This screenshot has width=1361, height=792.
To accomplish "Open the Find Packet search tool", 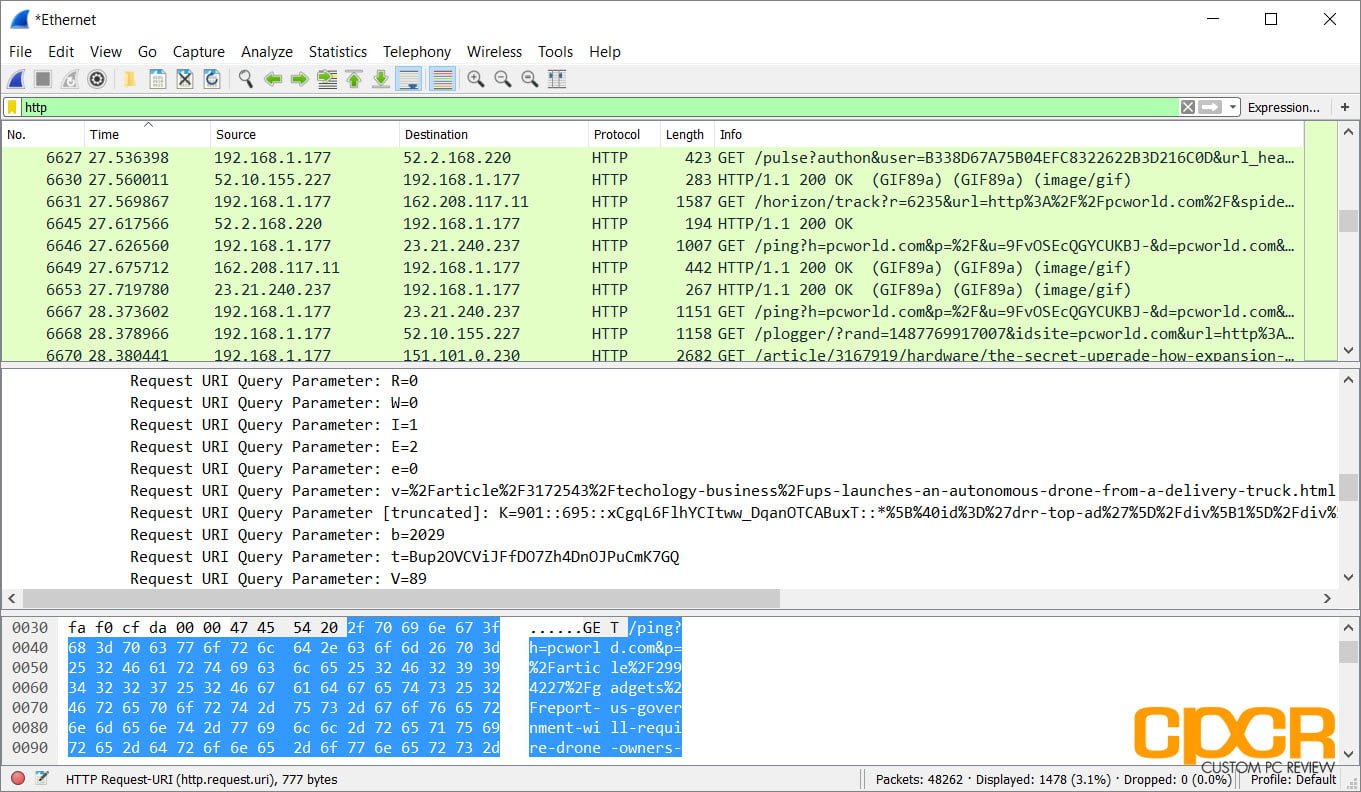I will coord(245,78).
